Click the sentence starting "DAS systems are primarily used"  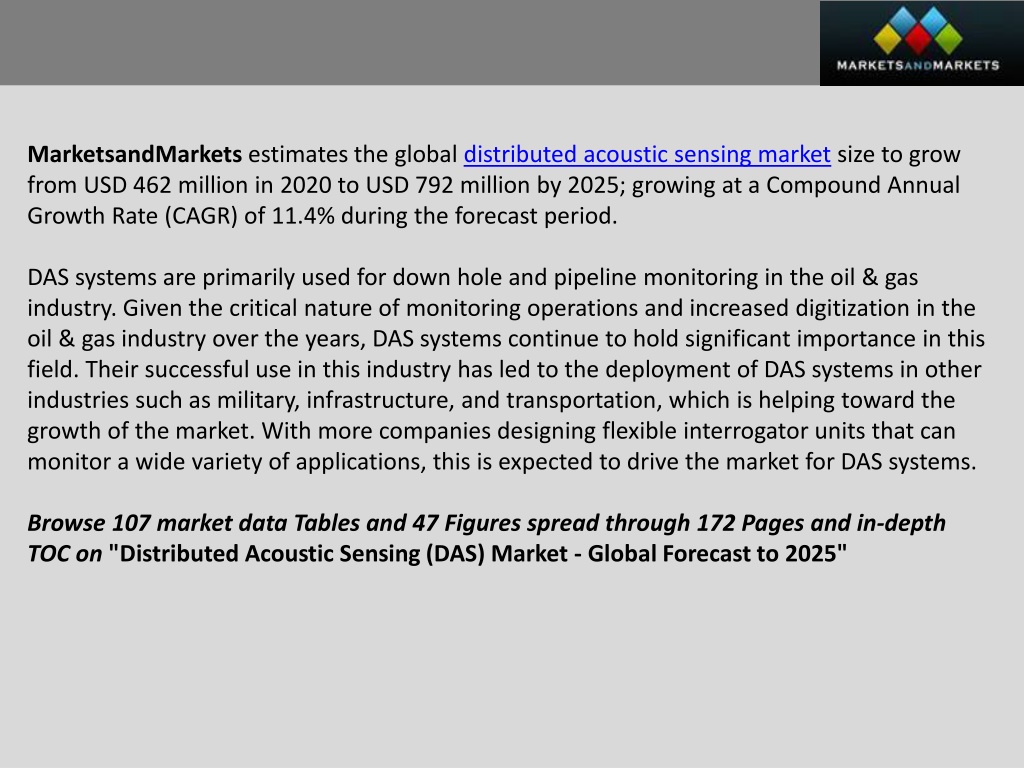tap(473, 293)
